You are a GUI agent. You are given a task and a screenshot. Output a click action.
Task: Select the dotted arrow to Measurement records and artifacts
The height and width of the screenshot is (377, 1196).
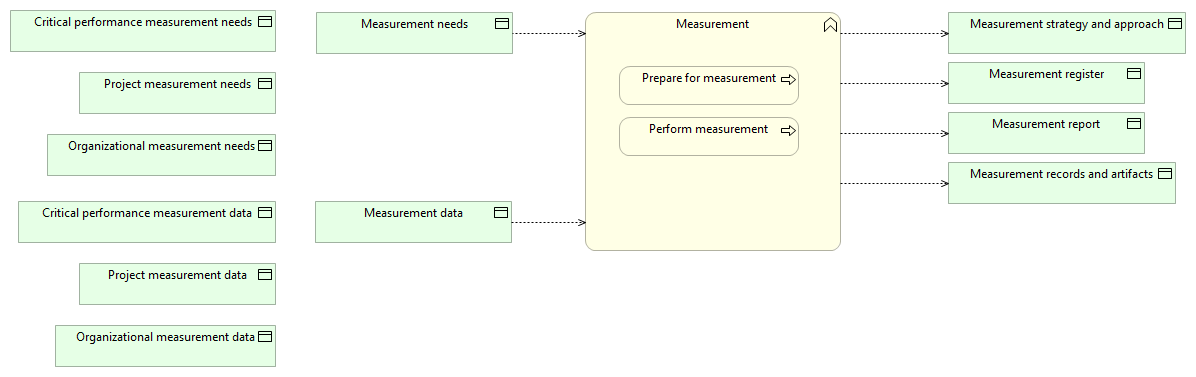point(894,184)
